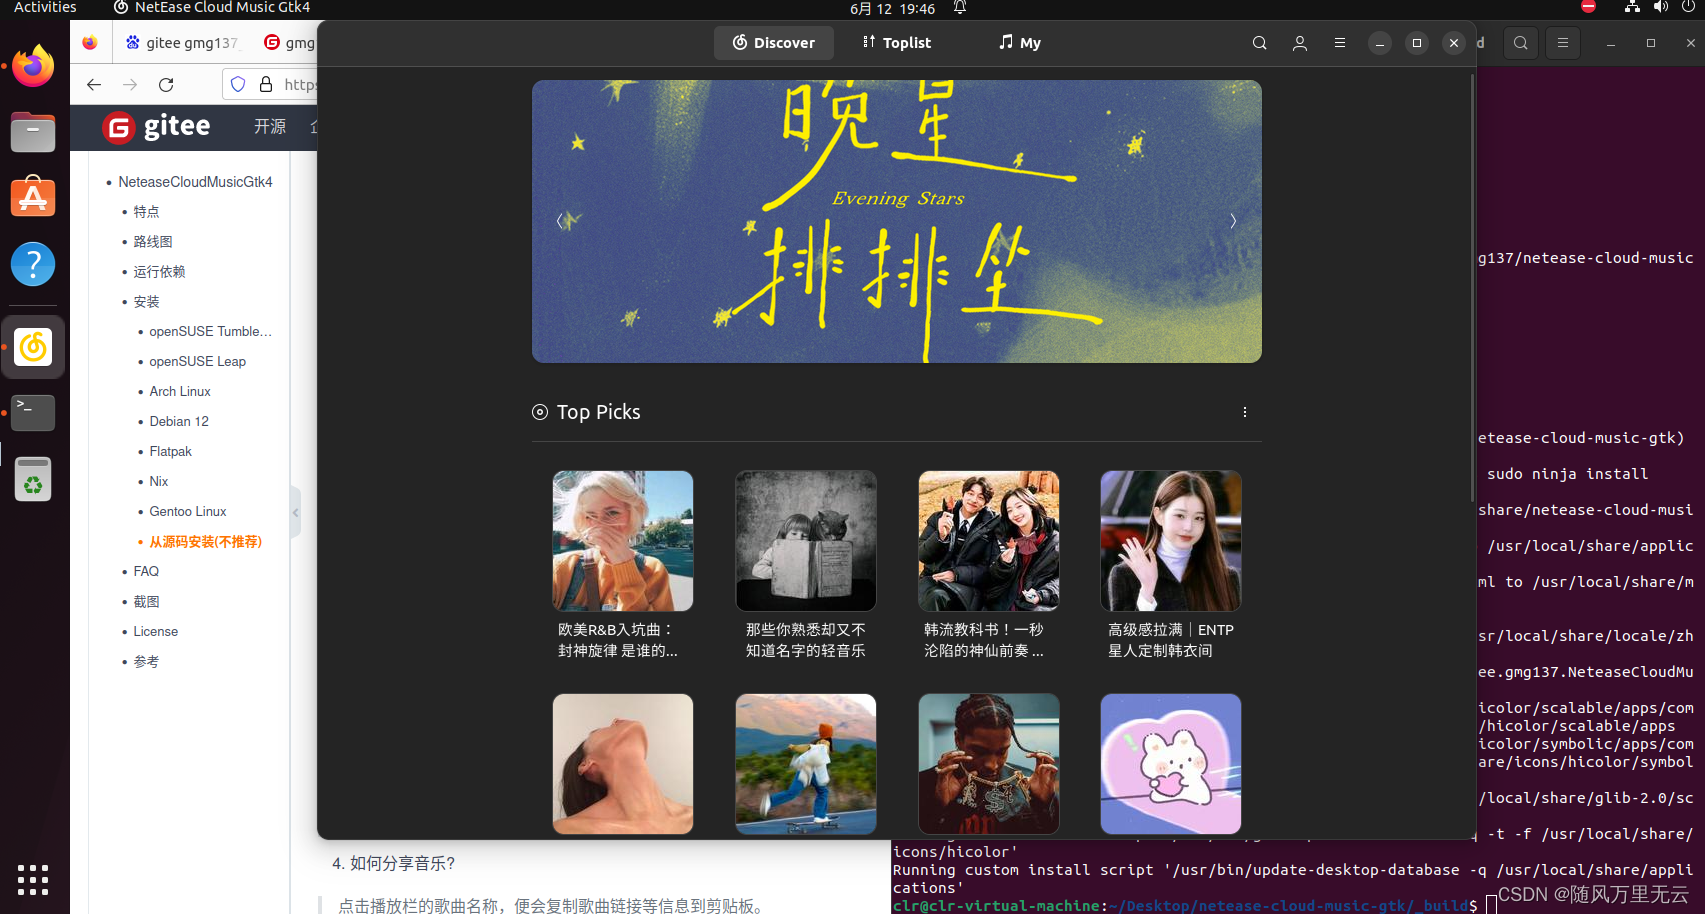Jump to 特点 section in the outline
The image size is (1705, 914).
[147, 212]
